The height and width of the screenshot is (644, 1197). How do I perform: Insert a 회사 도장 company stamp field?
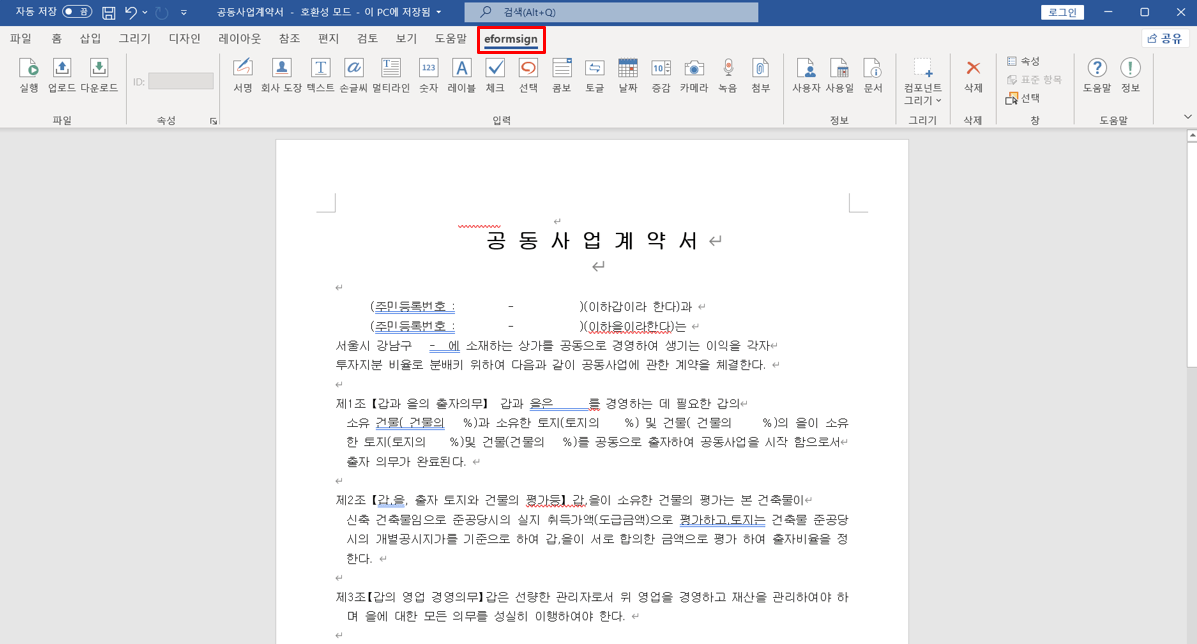(281, 76)
